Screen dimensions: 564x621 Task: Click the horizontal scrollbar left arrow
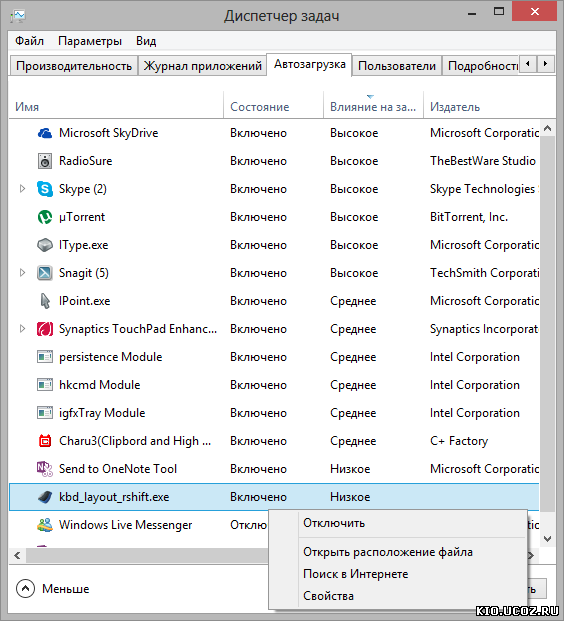point(17,556)
